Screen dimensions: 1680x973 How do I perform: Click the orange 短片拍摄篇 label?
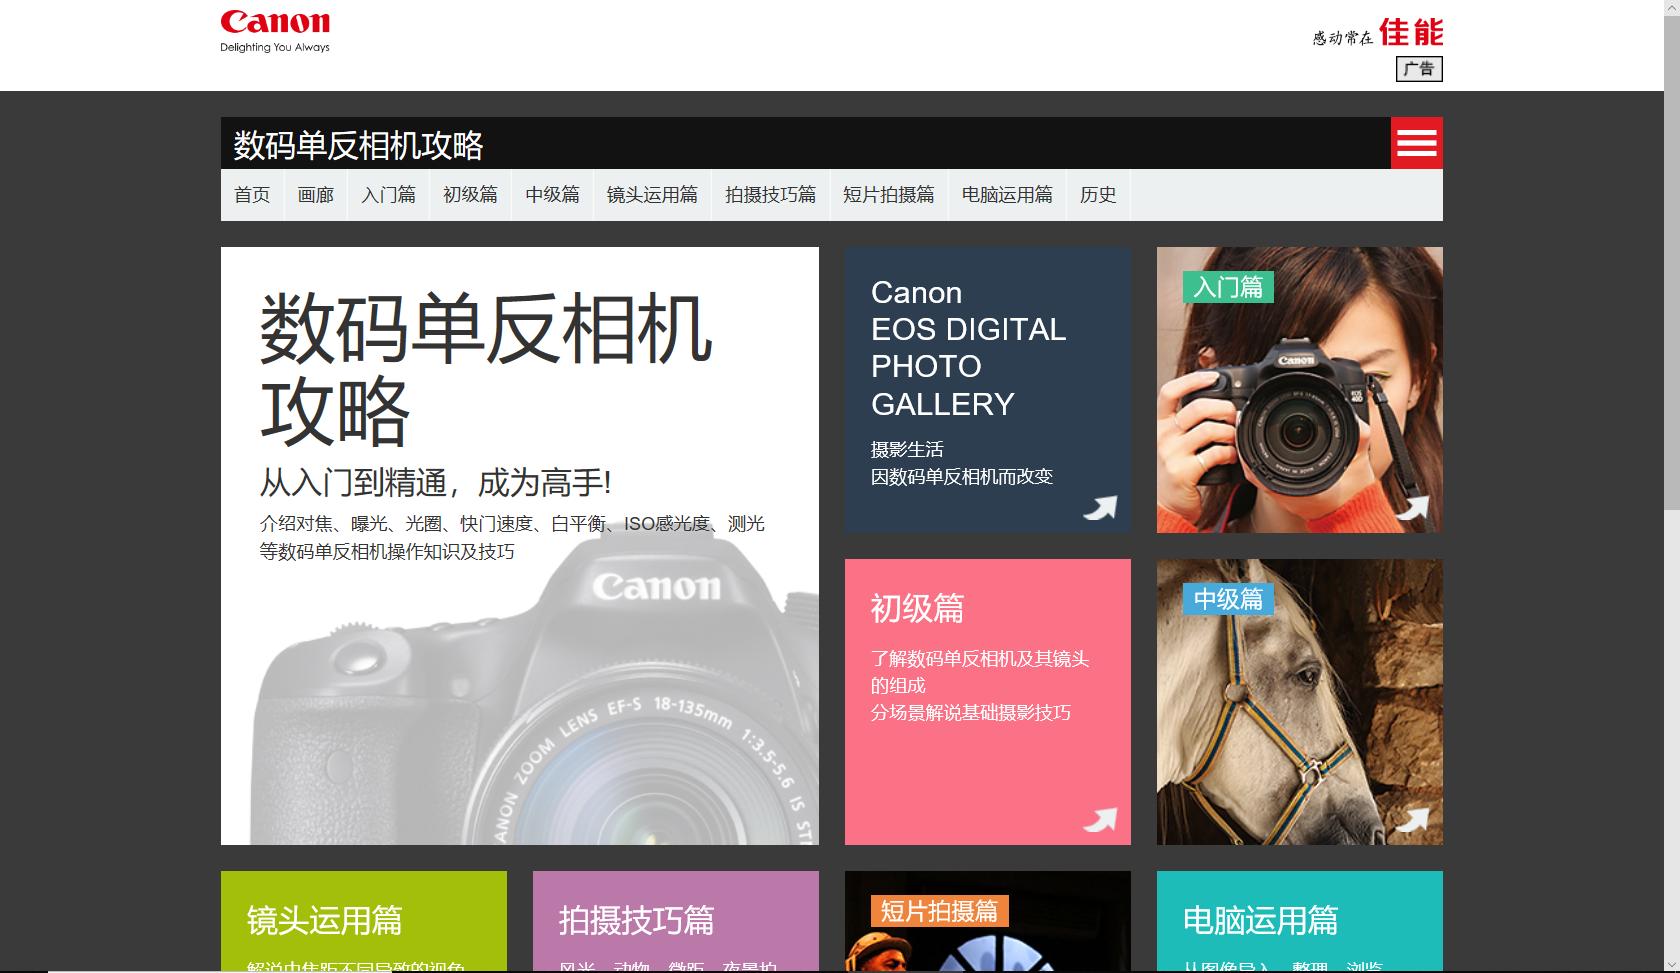[940, 911]
